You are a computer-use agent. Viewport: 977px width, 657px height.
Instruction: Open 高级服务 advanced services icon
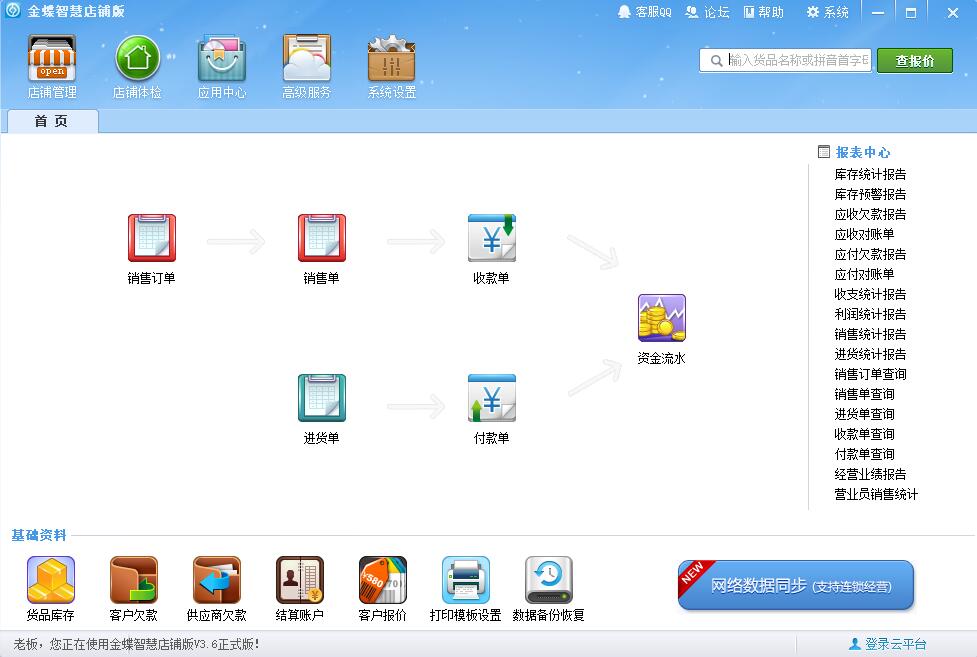click(307, 59)
